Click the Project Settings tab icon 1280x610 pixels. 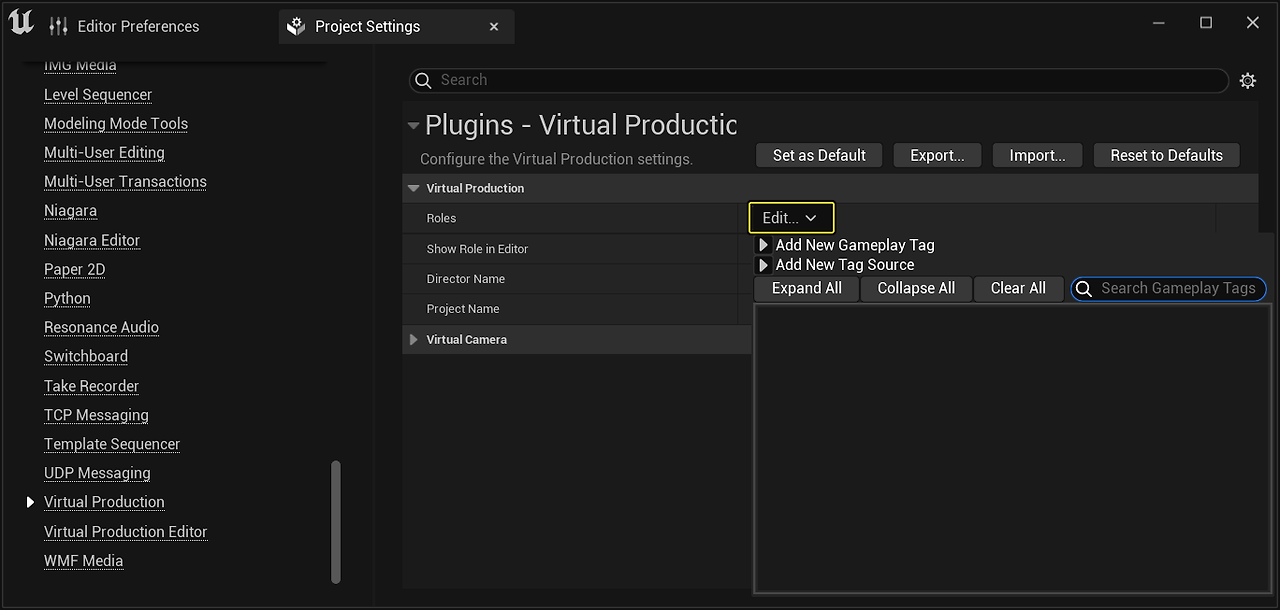tap(296, 27)
